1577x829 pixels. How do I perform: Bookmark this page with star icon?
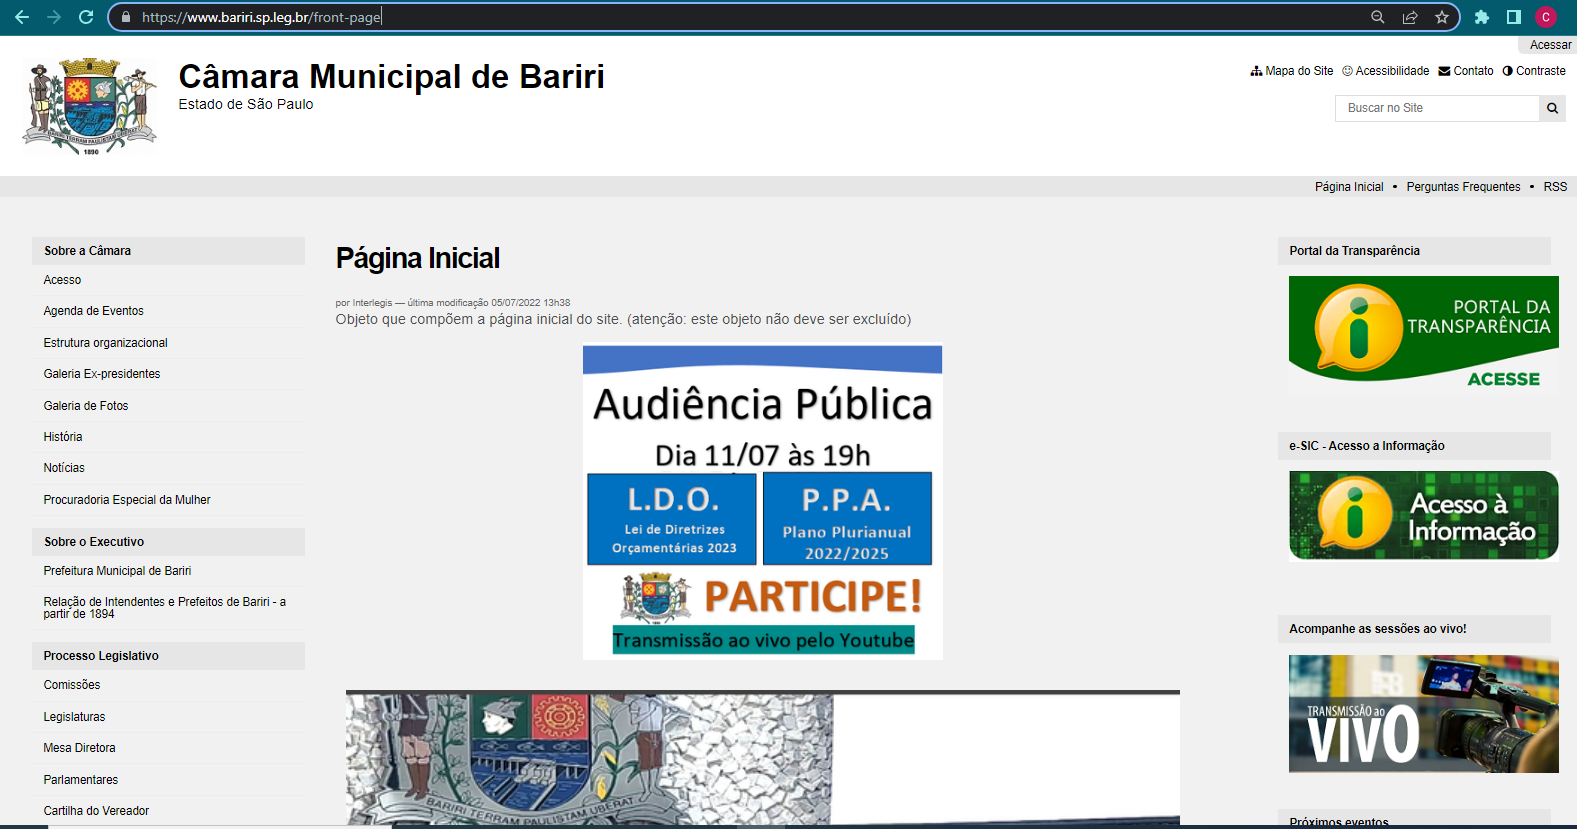[x=1441, y=17]
